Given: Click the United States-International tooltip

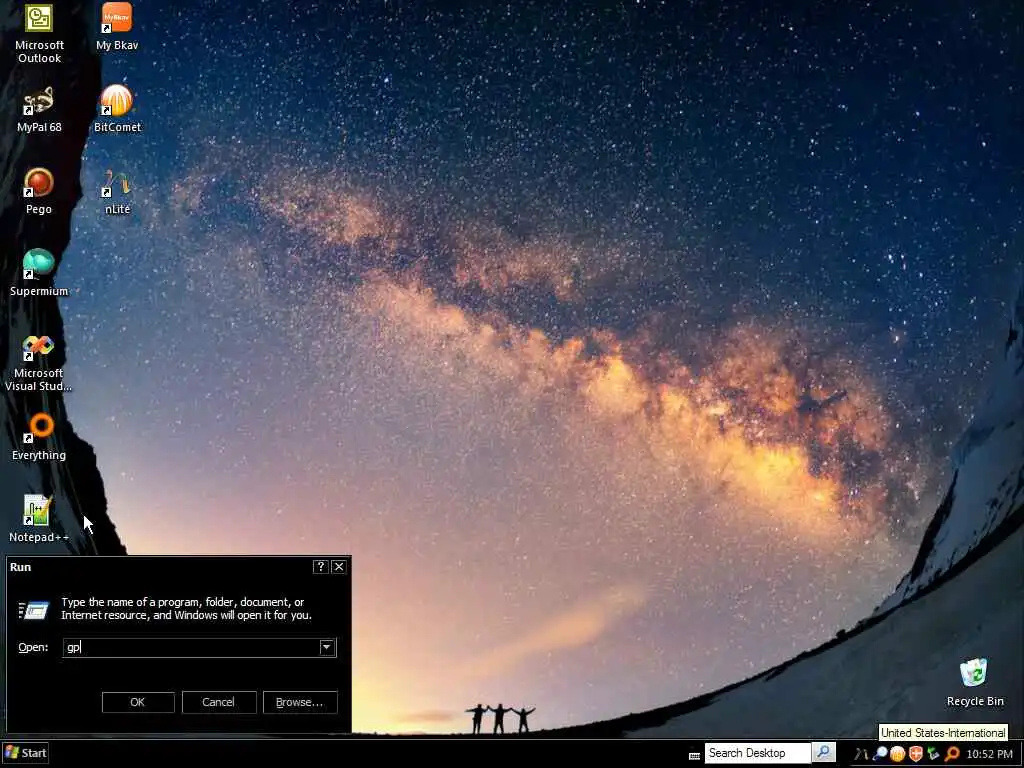Looking at the screenshot, I should coord(943,733).
